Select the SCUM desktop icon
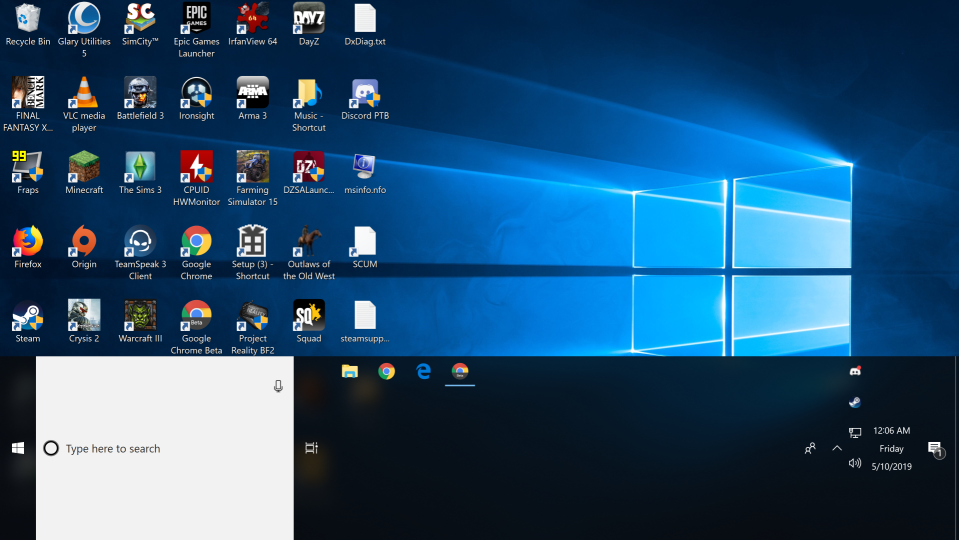This screenshot has width=959, height=540. pyautogui.click(x=365, y=247)
